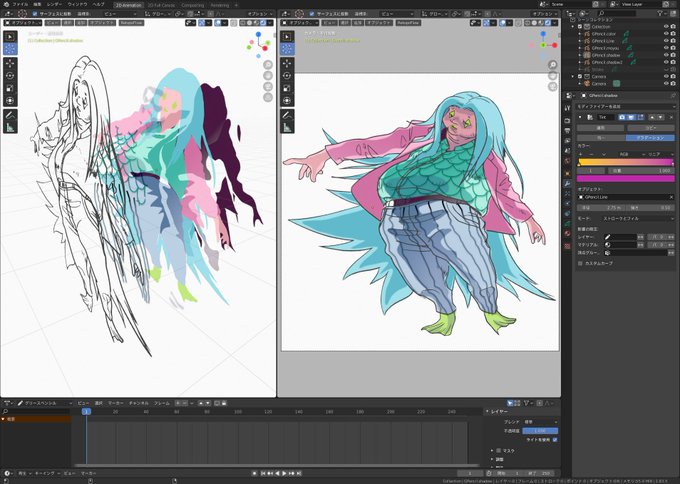The image size is (680, 484).
Task: Select the Annotate tool in the right camera viewport
Action: pyautogui.click(x=287, y=115)
